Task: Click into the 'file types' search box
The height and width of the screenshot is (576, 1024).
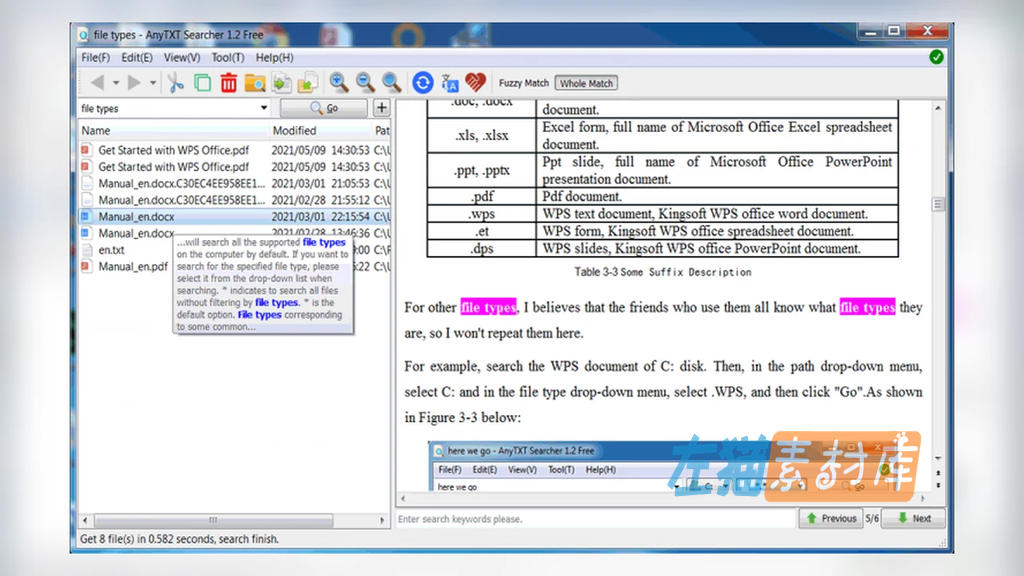Action: pos(167,108)
